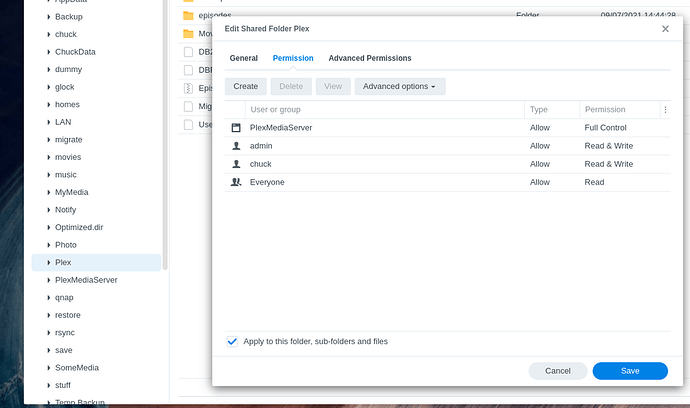
Task: Open the column options menu icon
Action: point(665,110)
